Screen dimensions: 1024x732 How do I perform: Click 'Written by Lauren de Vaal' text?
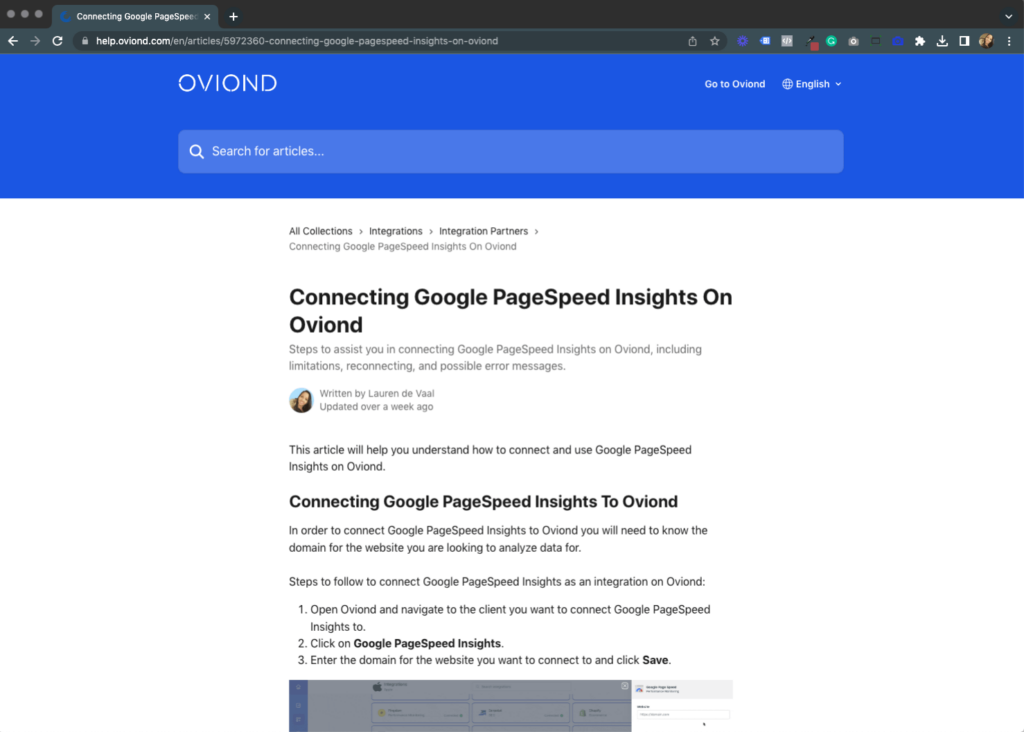(x=377, y=393)
